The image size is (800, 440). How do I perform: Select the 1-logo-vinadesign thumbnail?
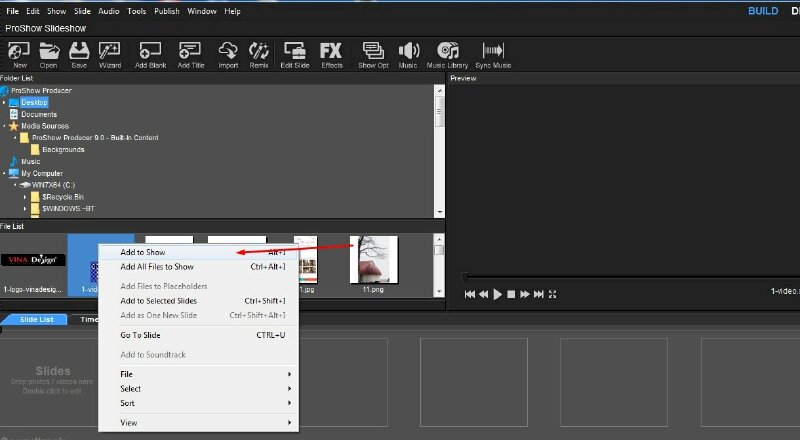point(33,265)
